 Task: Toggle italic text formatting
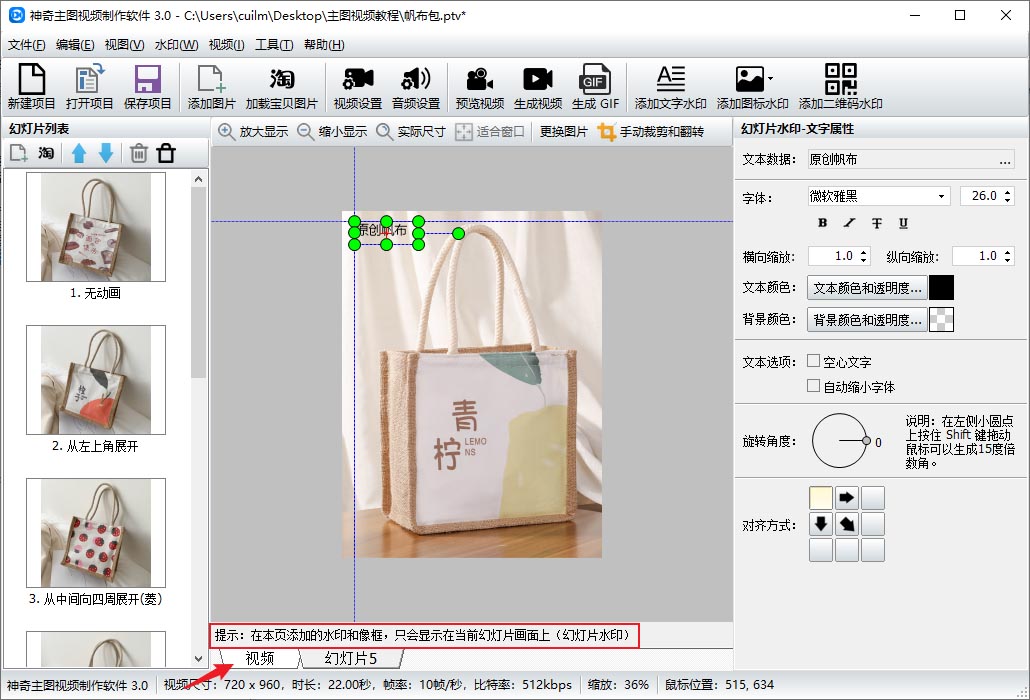click(849, 223)
